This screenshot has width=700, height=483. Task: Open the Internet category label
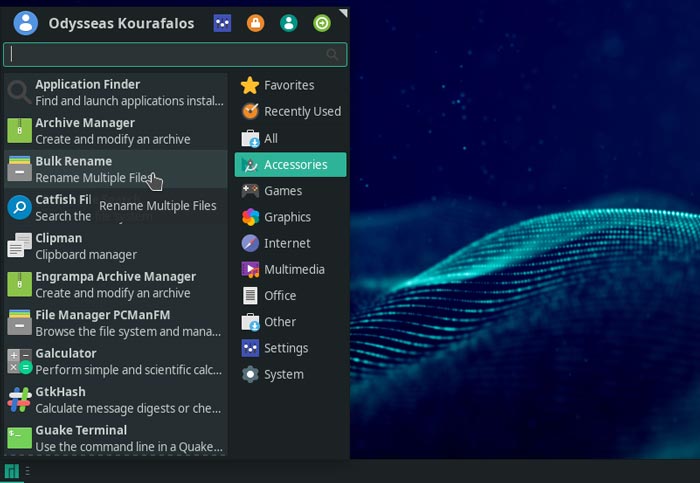coord(287,243)
